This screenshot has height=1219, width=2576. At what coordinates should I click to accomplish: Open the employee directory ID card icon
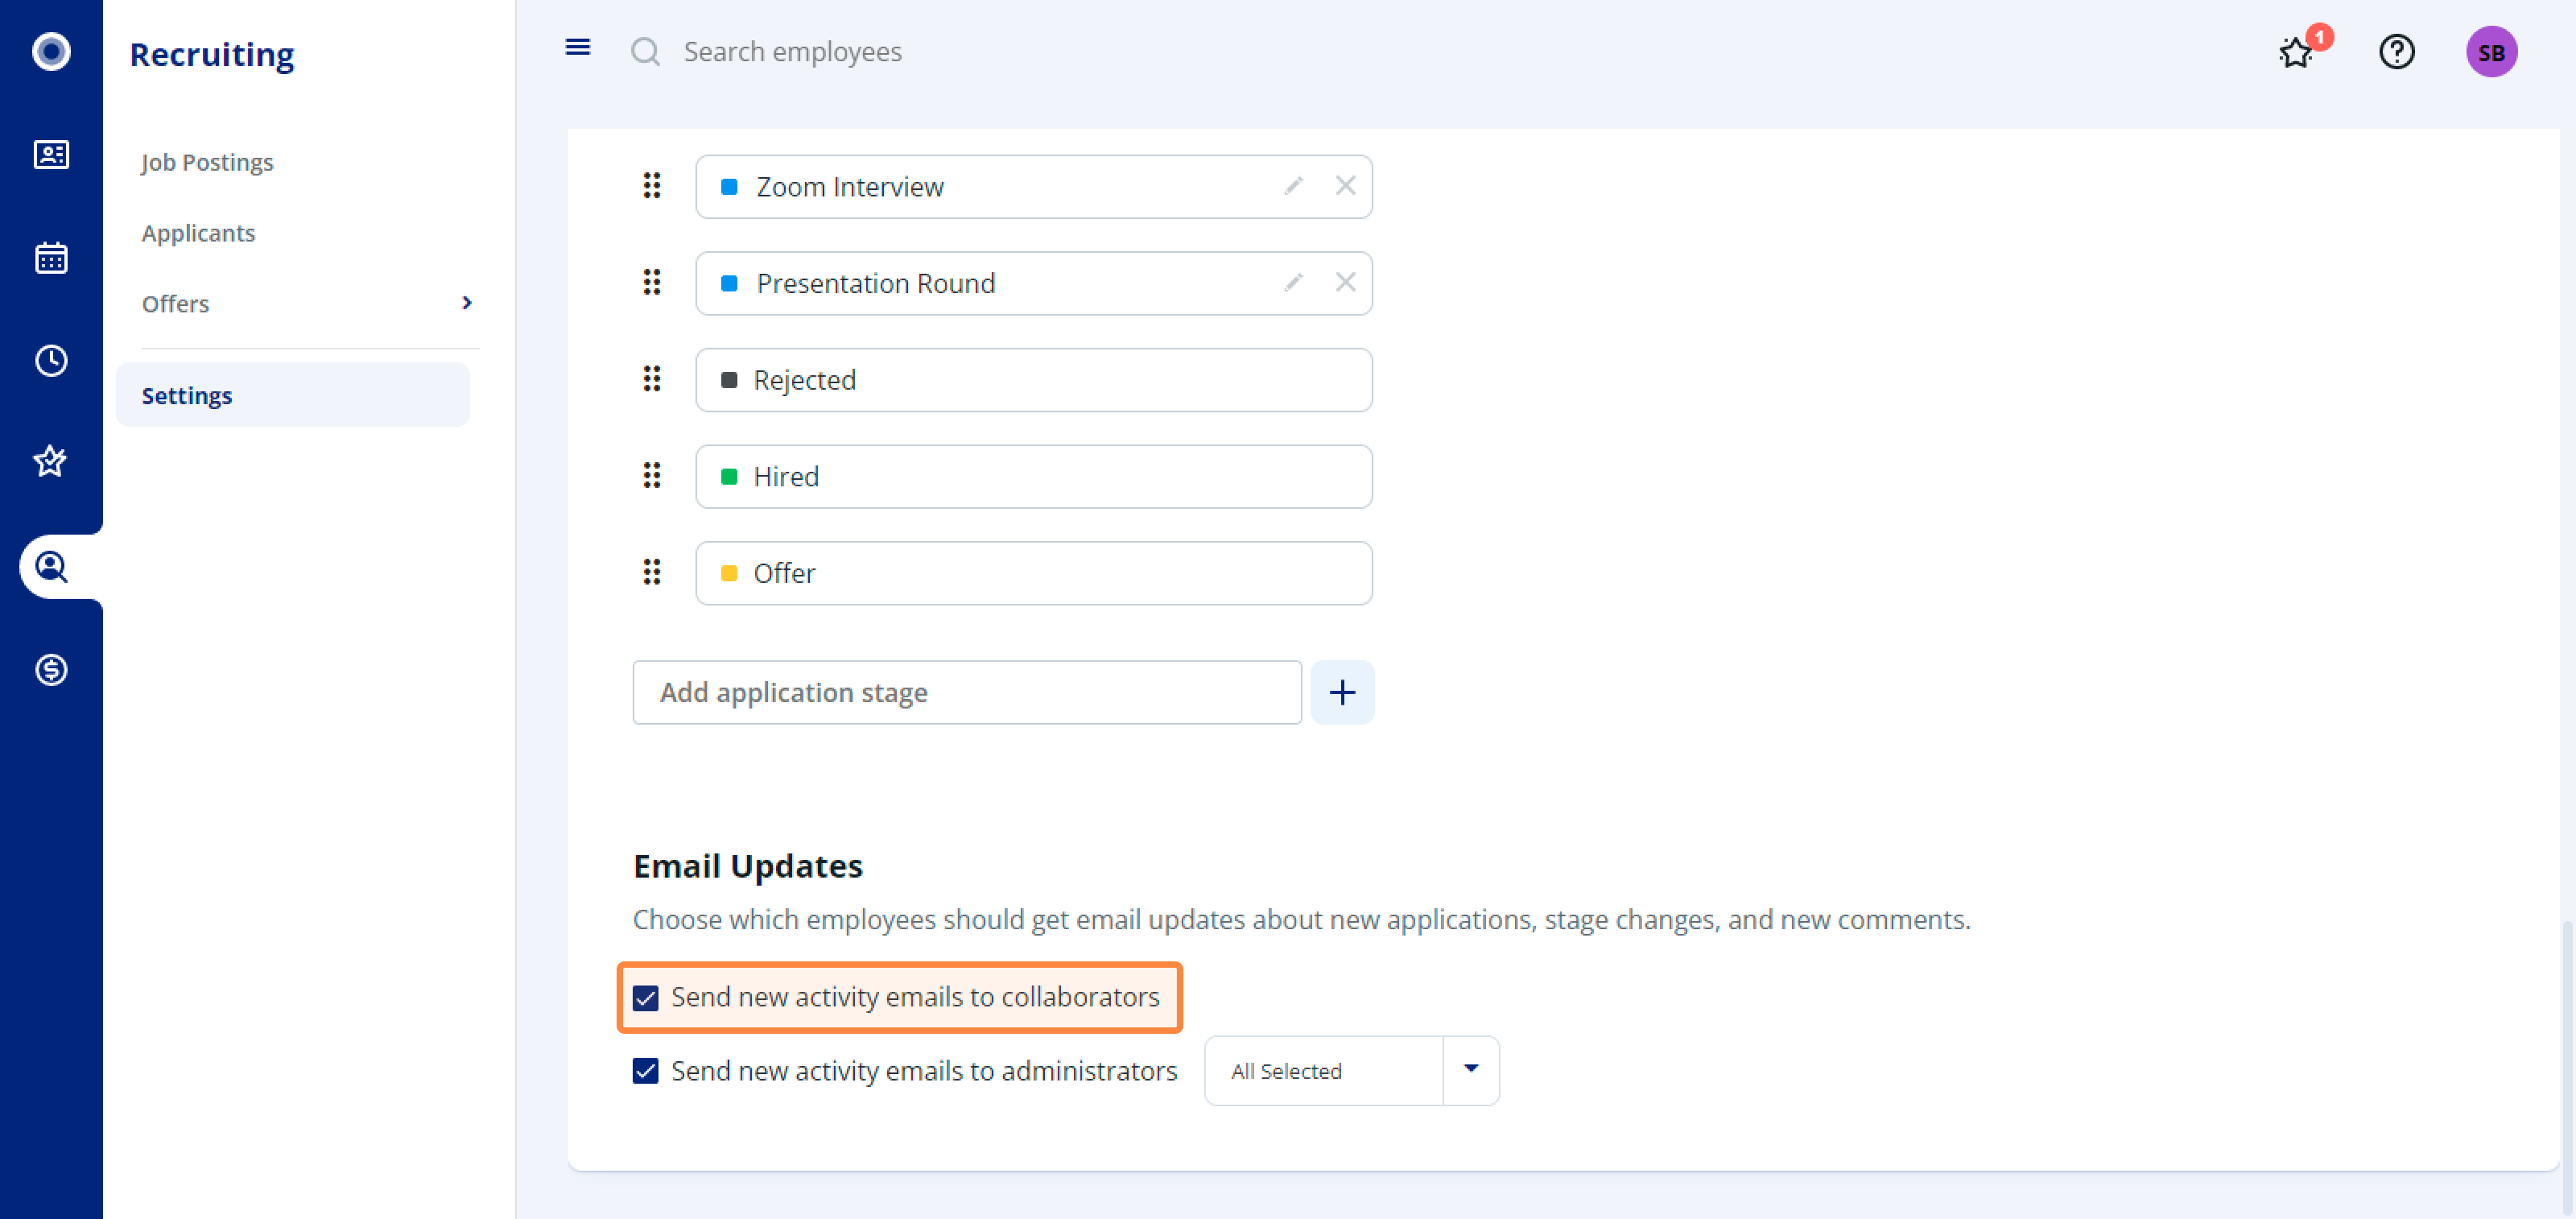point(51,155)
